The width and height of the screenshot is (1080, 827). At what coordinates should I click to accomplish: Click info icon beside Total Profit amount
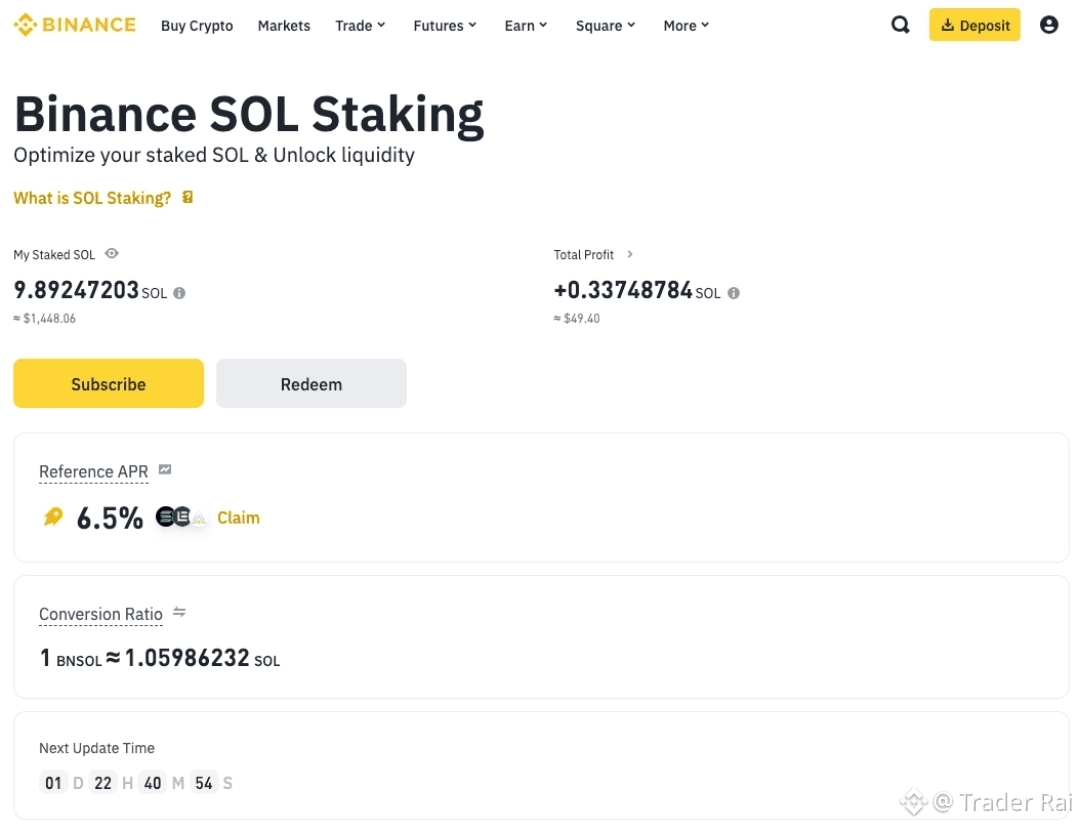coord(734,293)
